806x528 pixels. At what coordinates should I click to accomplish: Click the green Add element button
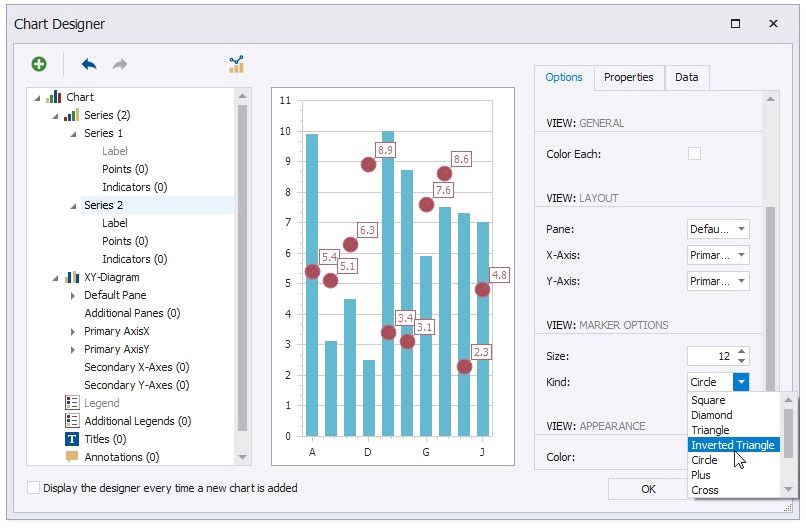(39, 65)
